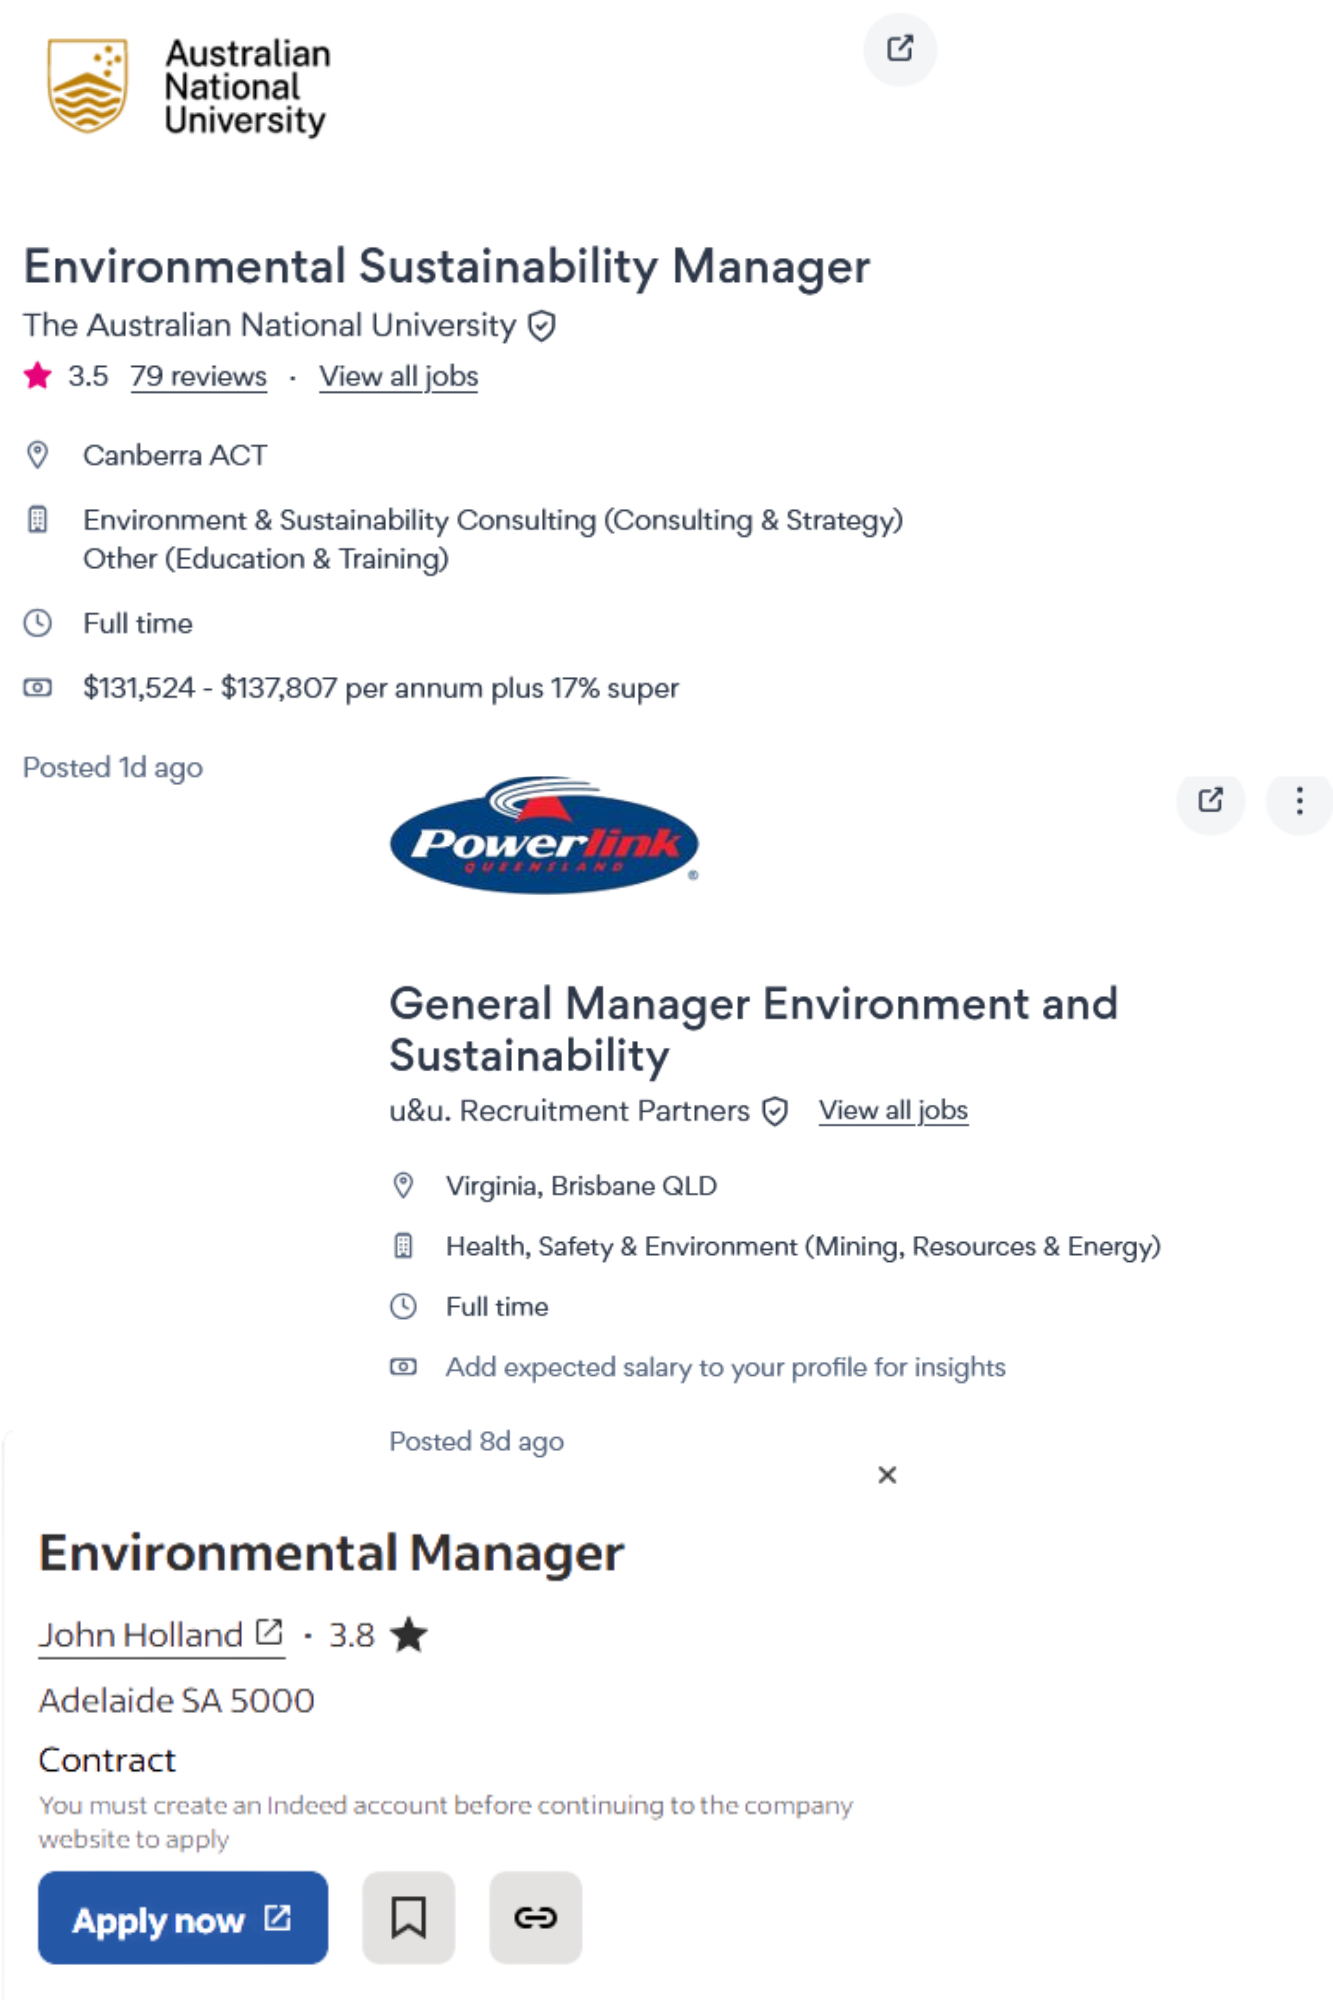Click Virginia, Brisbane QLD location text
Viewport: 1333px width, 2000px height.
pos(581,1186)
